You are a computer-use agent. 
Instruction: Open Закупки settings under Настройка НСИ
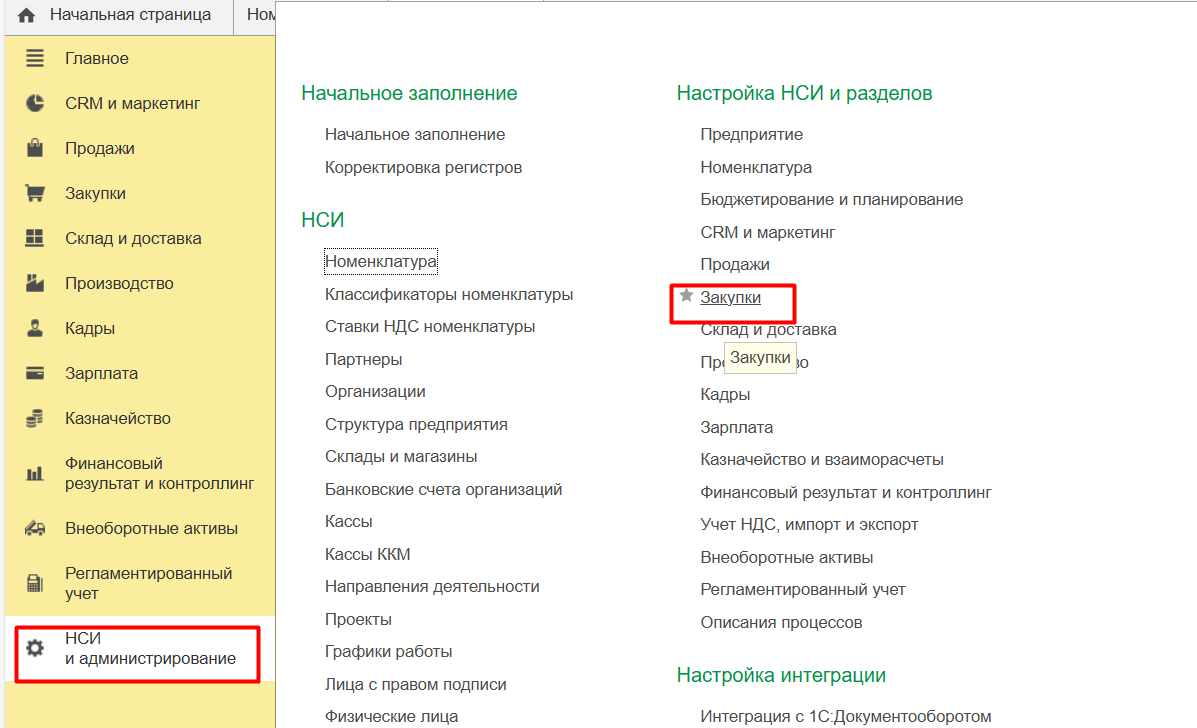click(x=730, y=298)
